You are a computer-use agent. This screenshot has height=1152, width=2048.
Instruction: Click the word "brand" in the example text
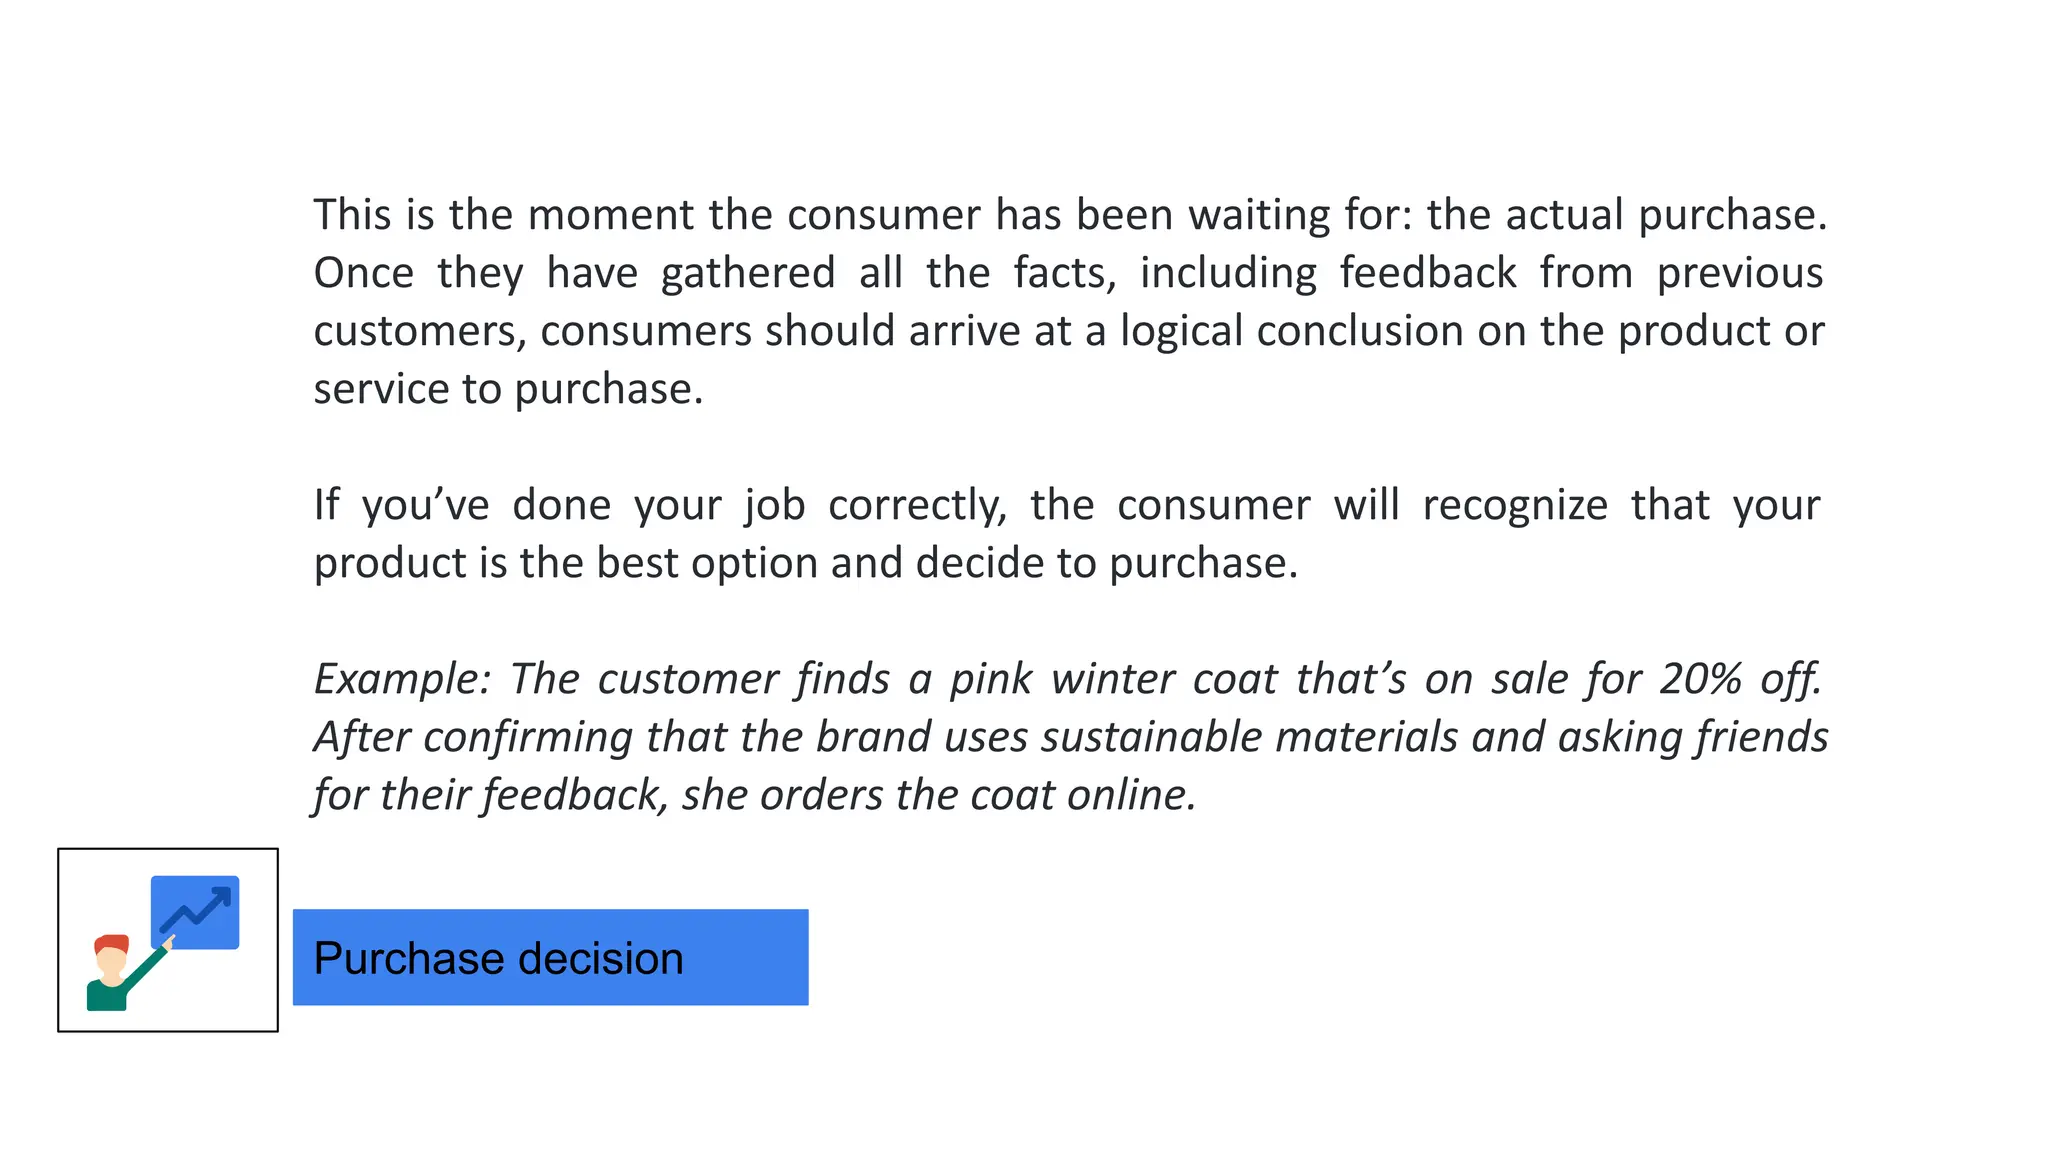[873, 737]
